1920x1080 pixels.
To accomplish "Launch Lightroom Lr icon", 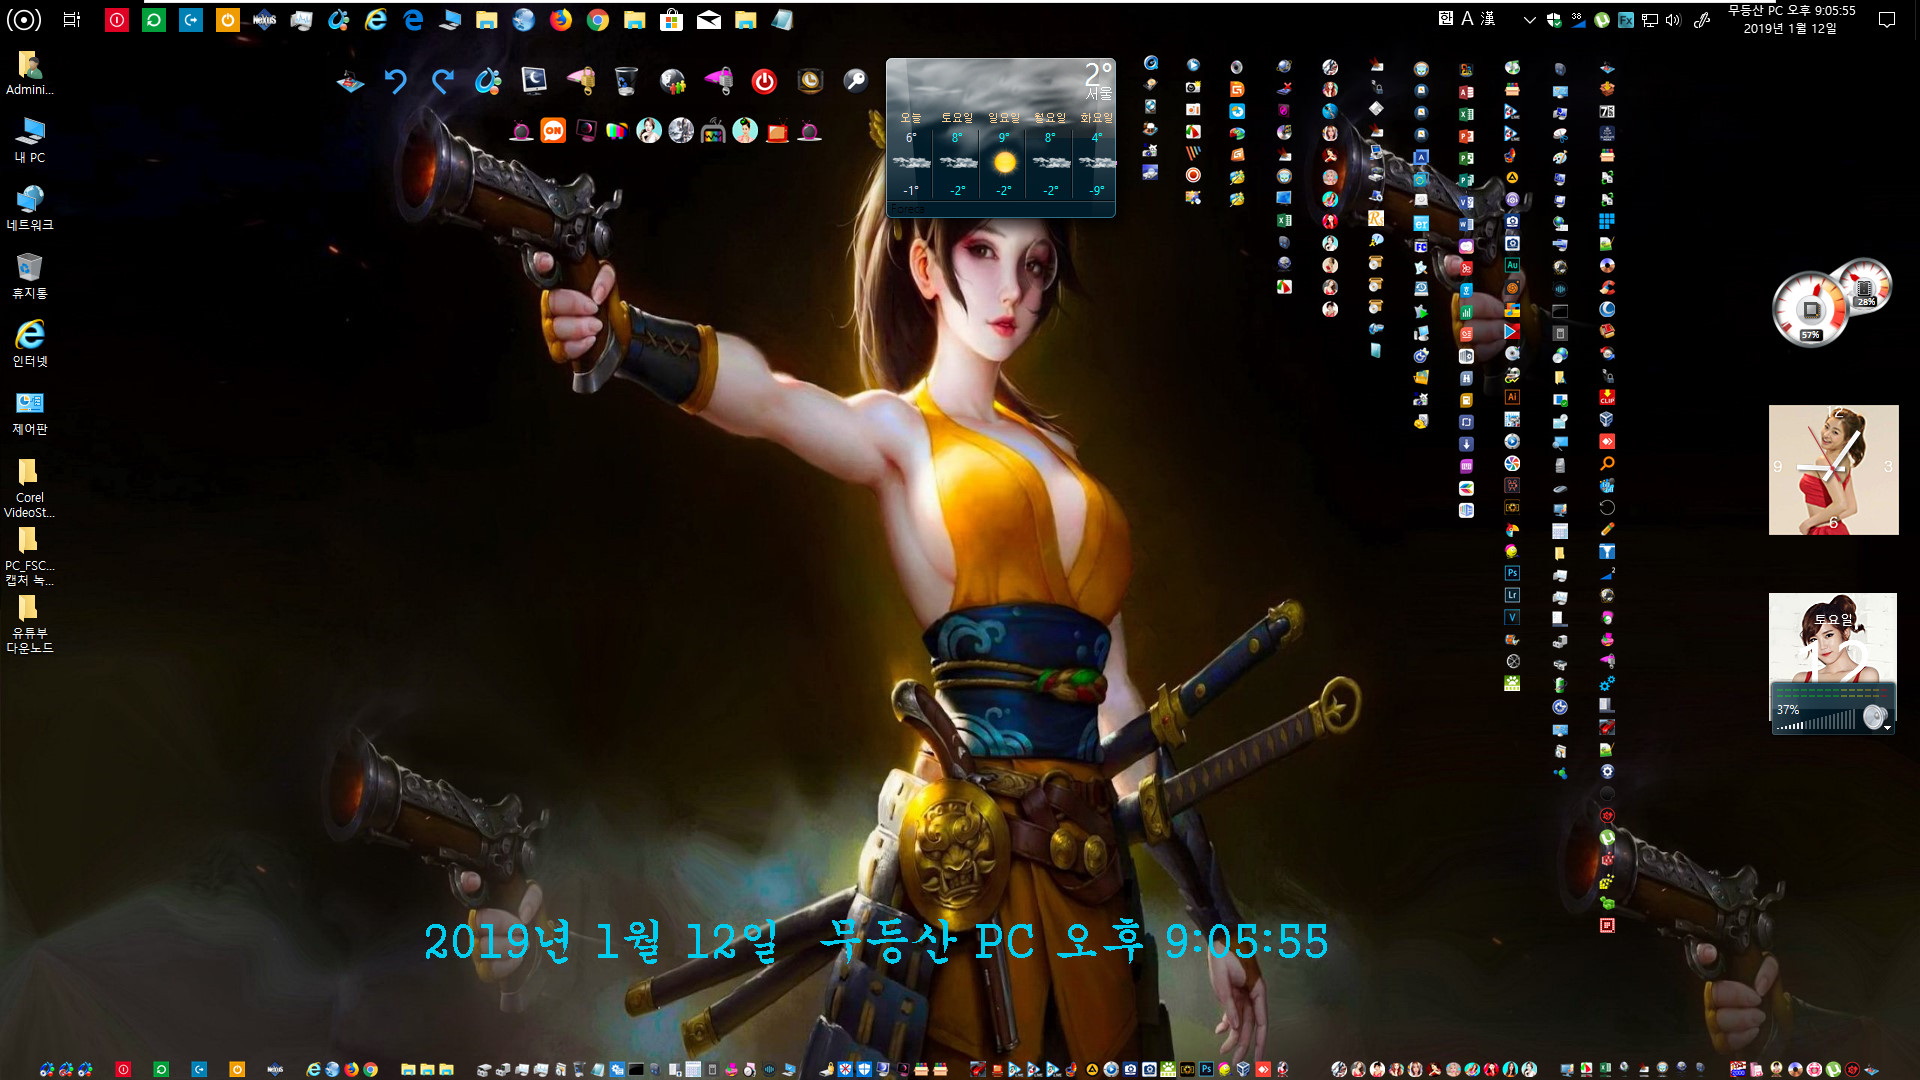I will tap(1512, 595).
